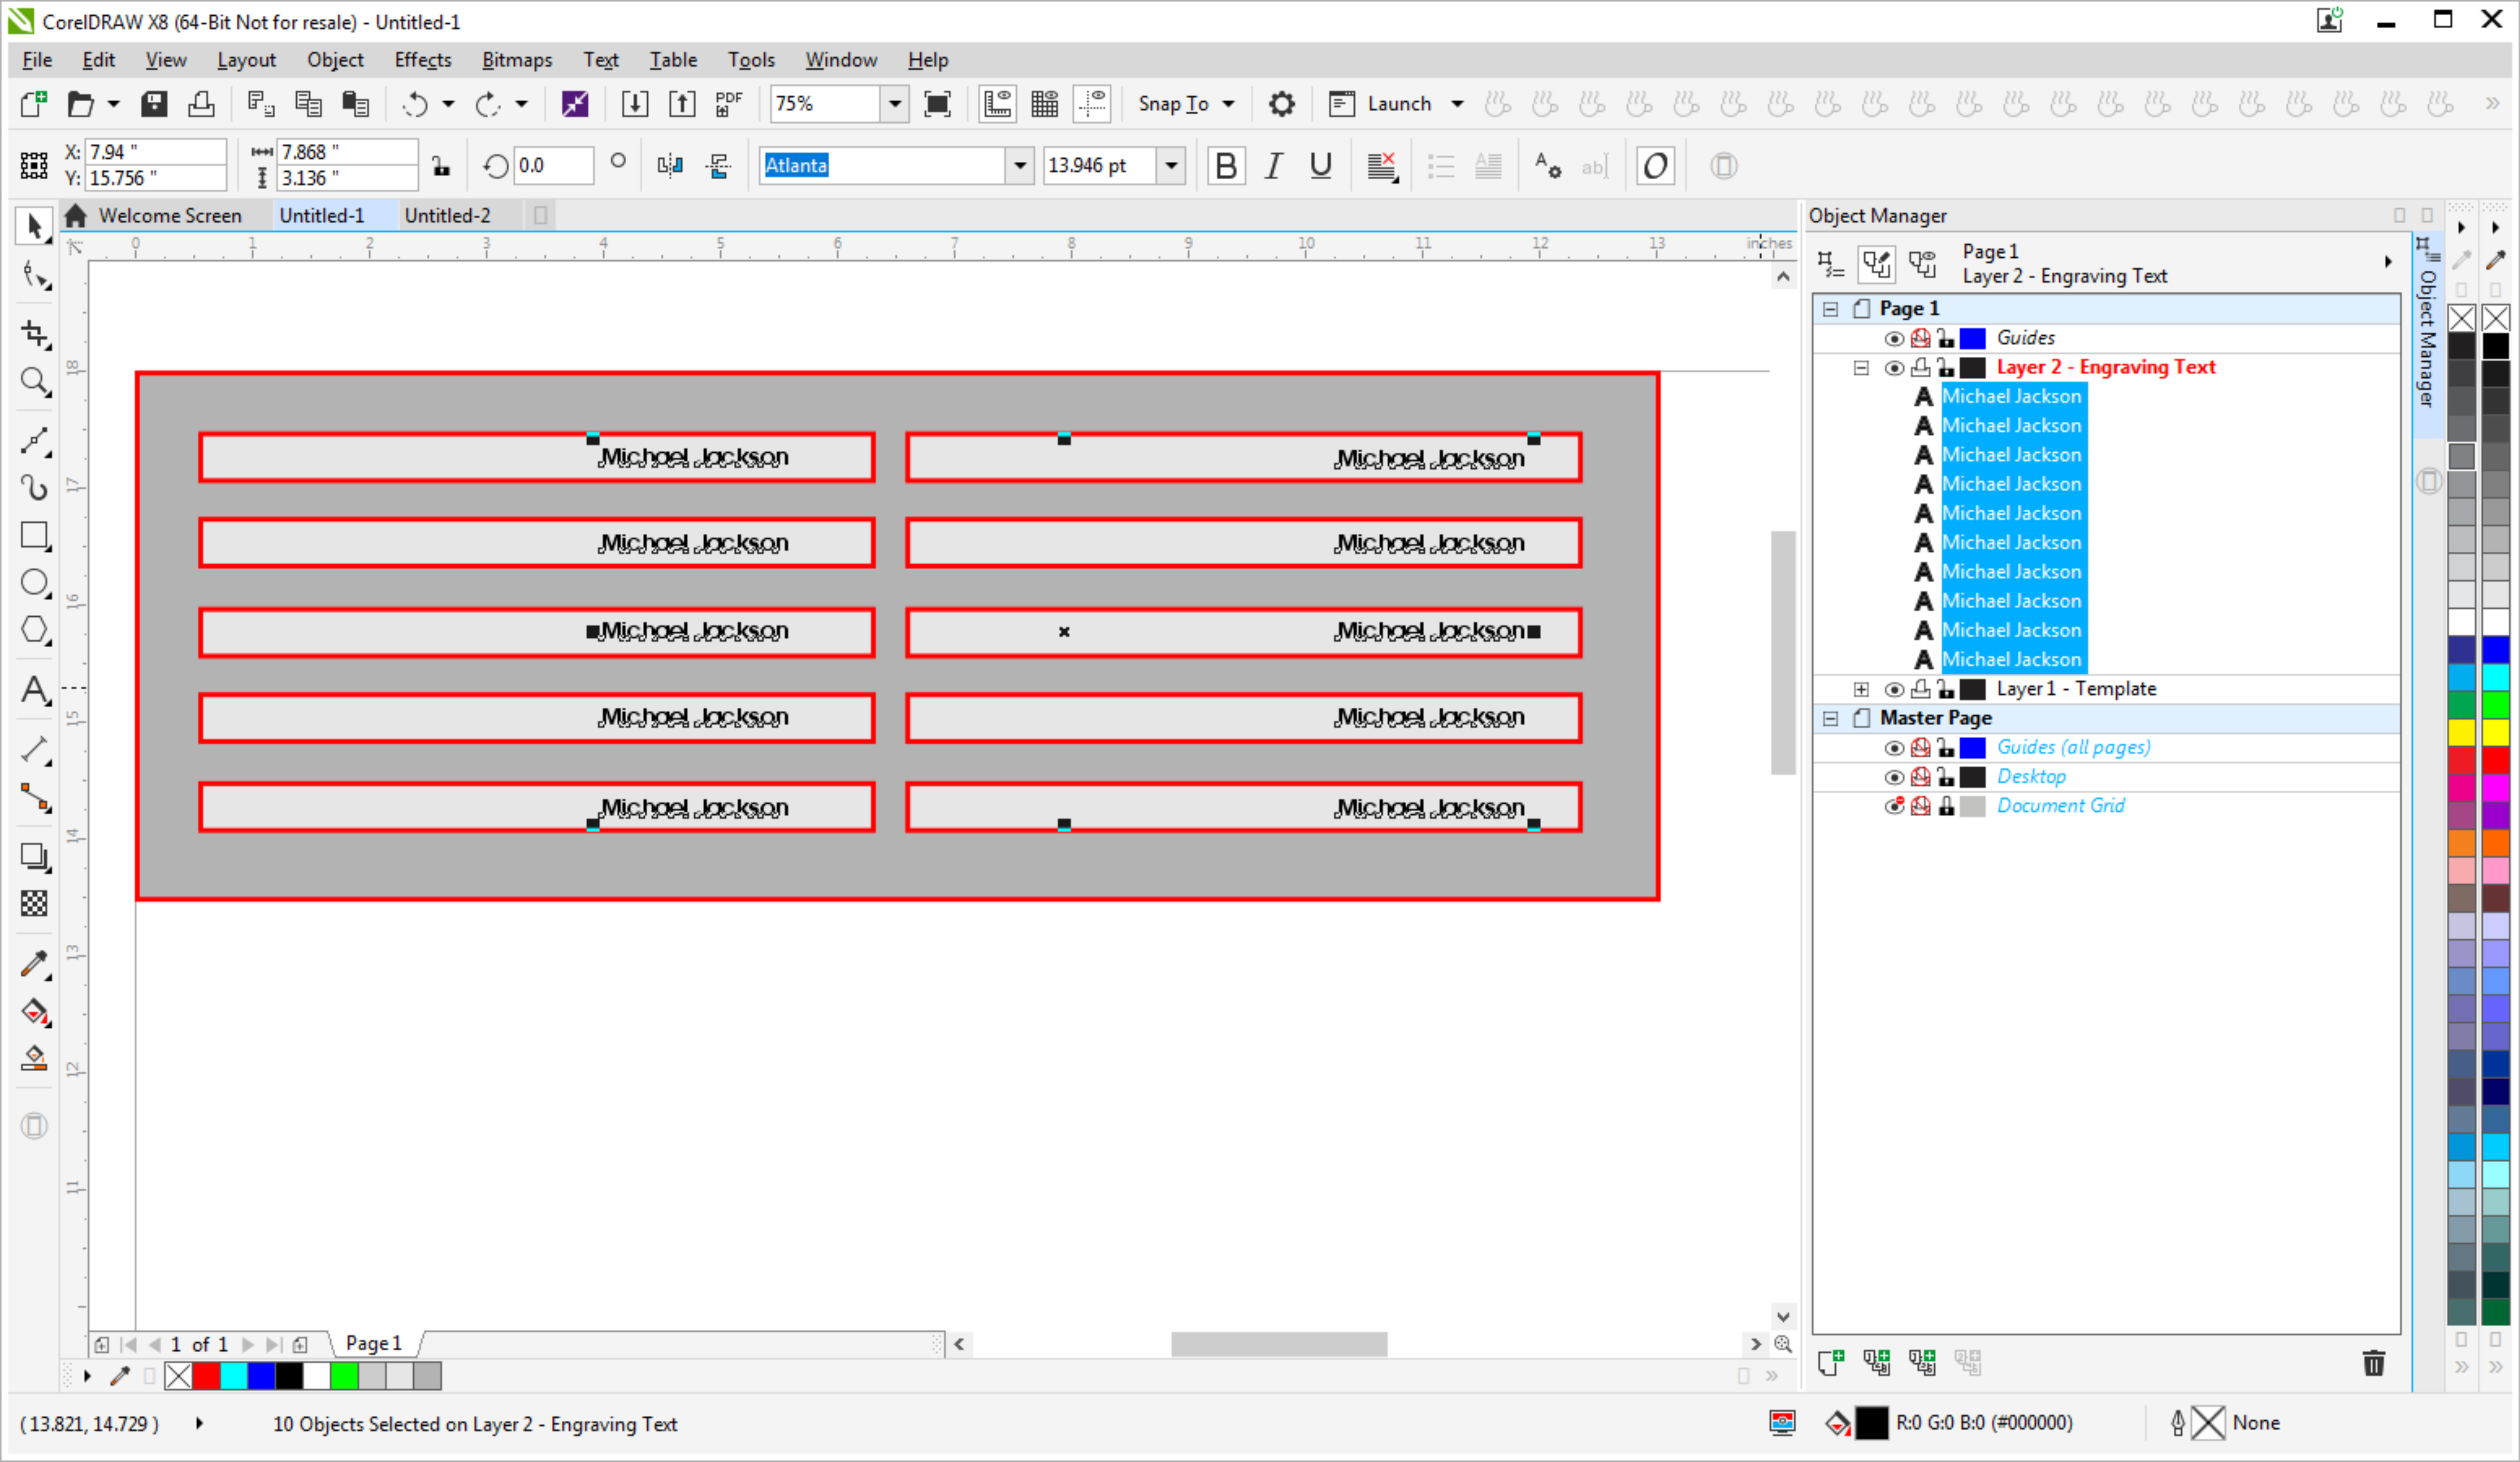Click the Import icon
2520x1462 pixels.
635,104
